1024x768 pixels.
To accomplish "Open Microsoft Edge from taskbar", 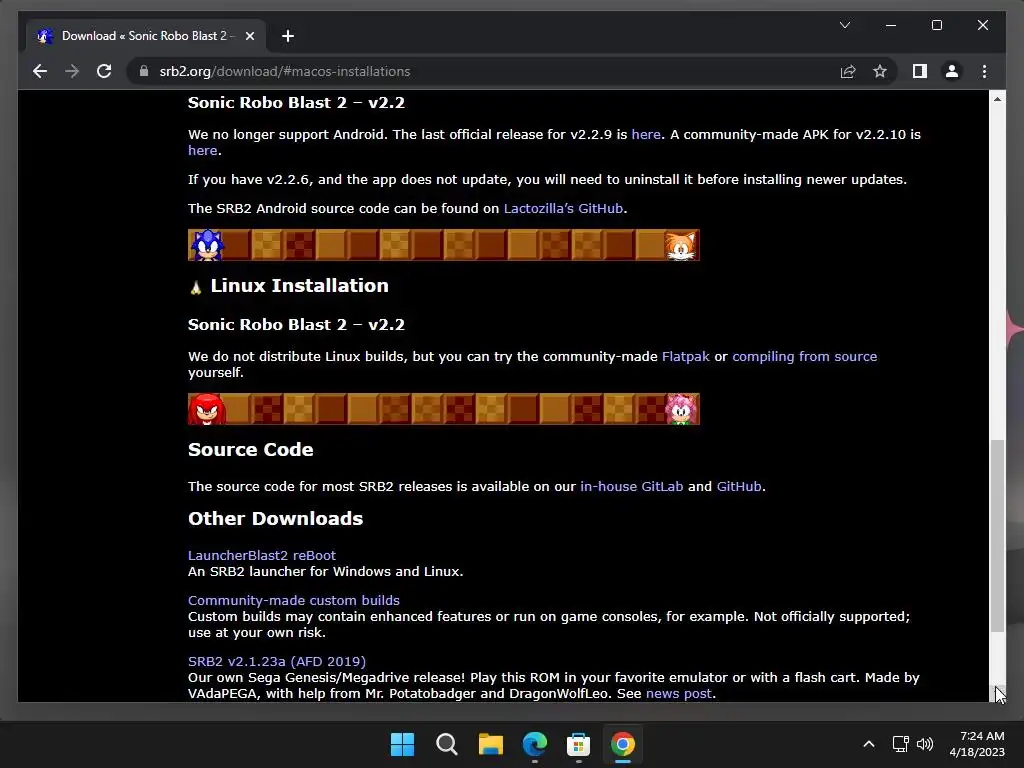I will [x=534, y=744].
